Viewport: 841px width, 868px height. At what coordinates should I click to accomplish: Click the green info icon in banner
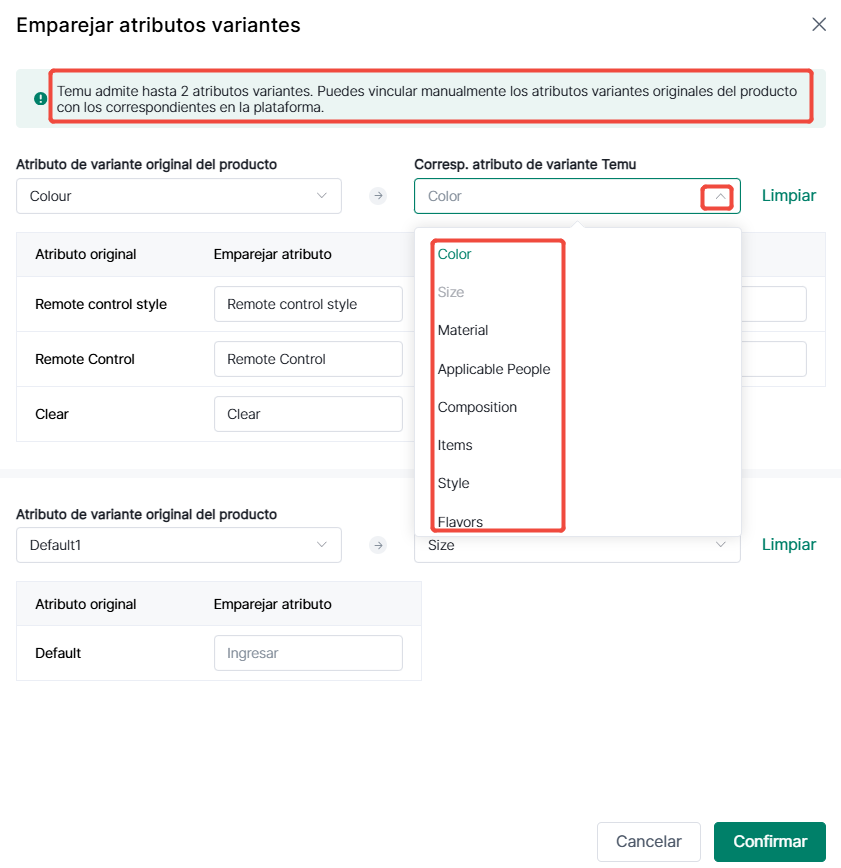coord(40,99)
